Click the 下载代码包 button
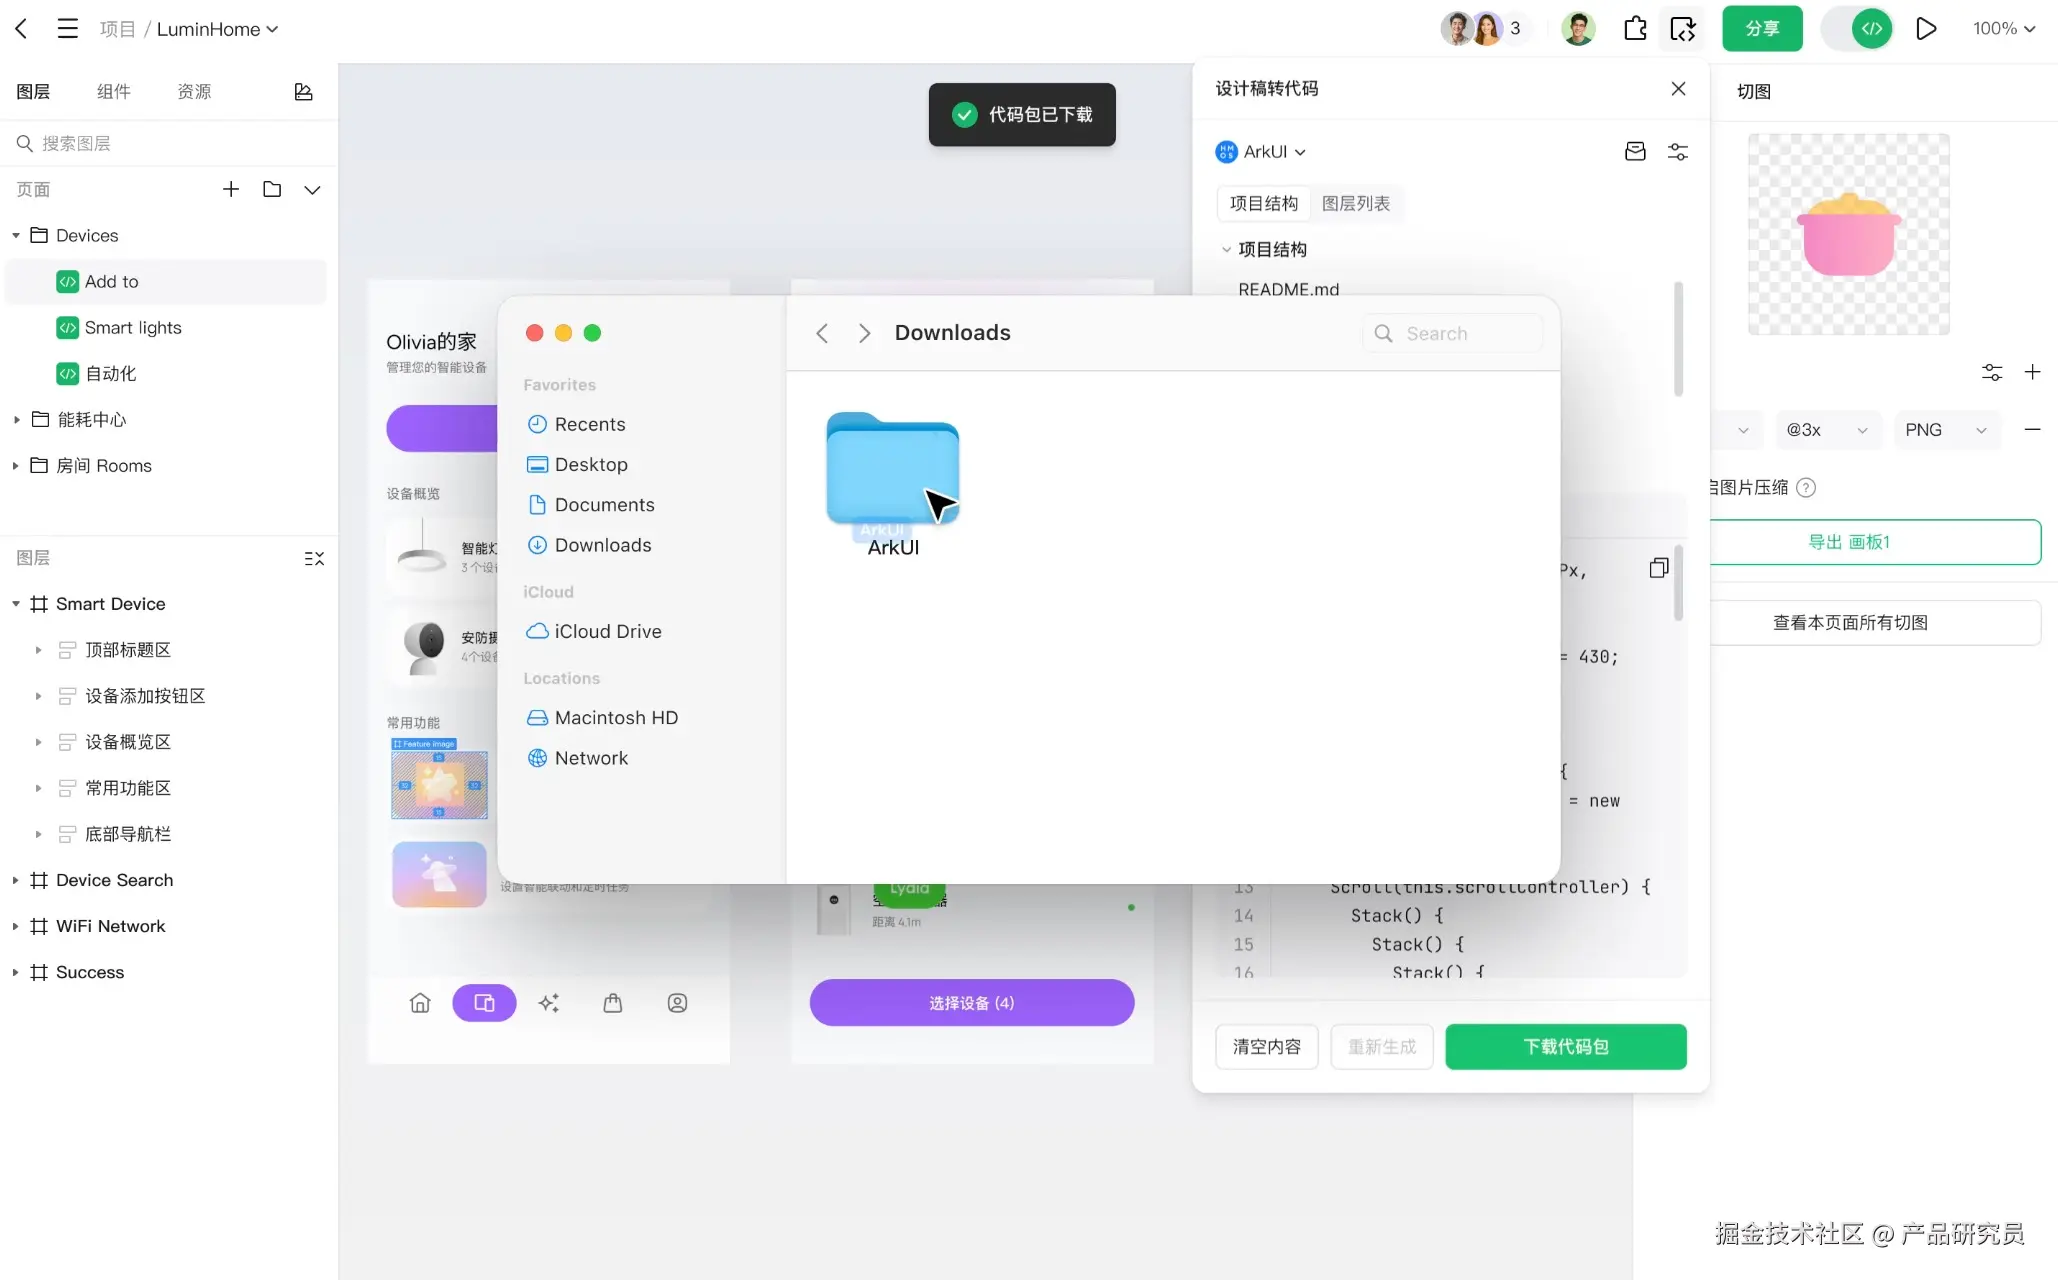 click(x=1565, y=1046)
